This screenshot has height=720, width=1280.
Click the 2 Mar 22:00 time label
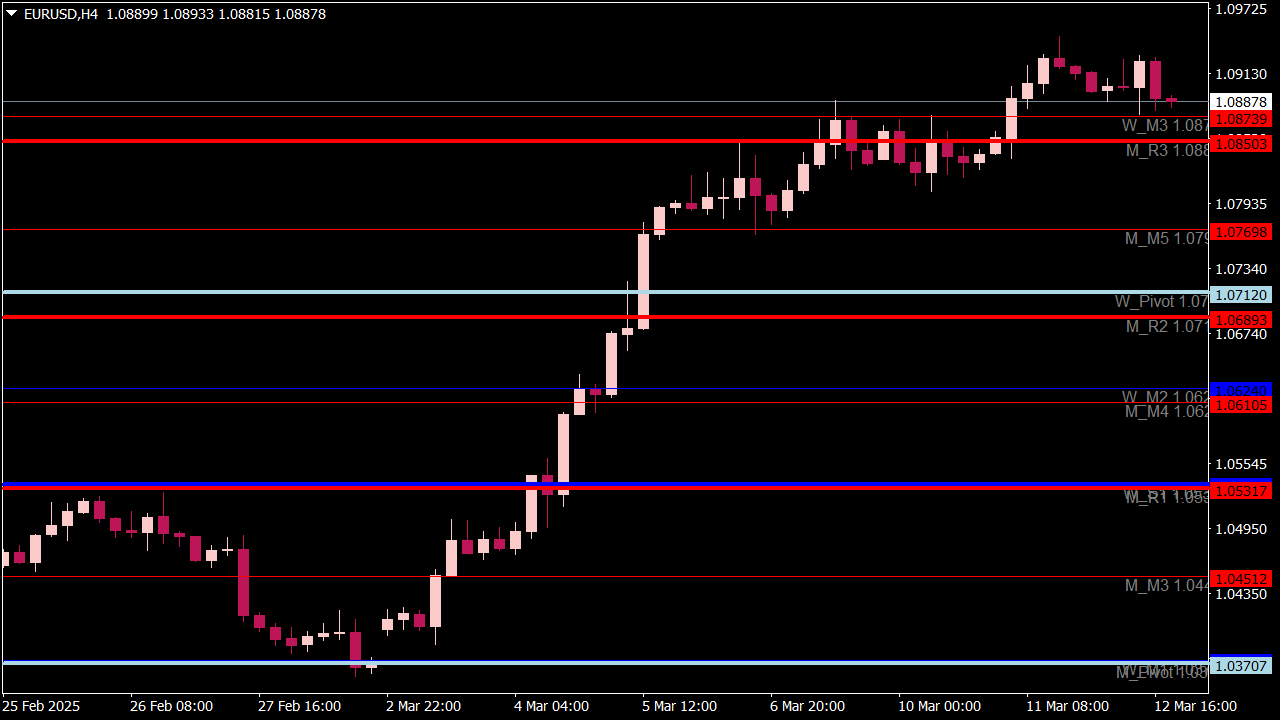[x=424, y=706]
